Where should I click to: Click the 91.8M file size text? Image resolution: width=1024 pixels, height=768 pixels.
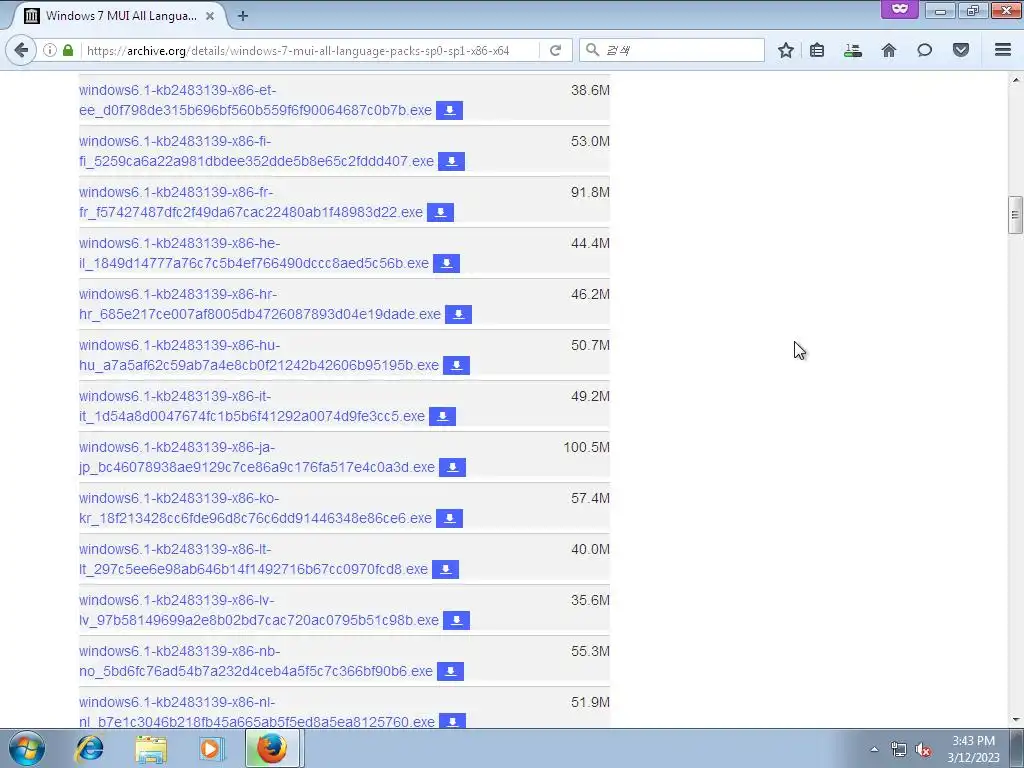590,192
